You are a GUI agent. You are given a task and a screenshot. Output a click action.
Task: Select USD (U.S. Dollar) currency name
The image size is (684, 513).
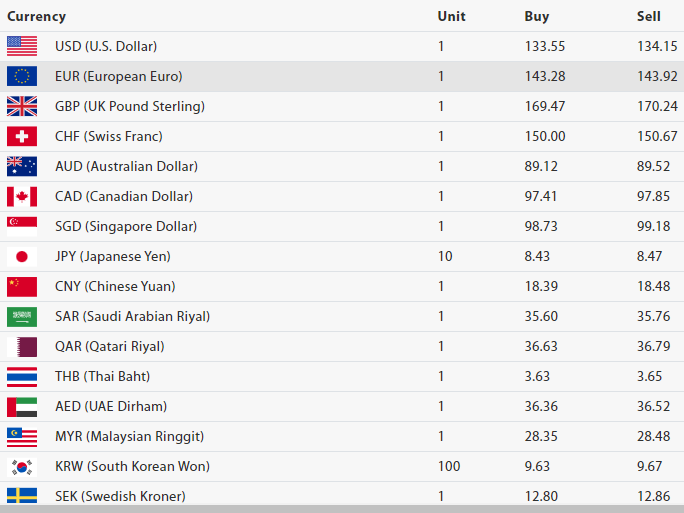click(106, 46)
